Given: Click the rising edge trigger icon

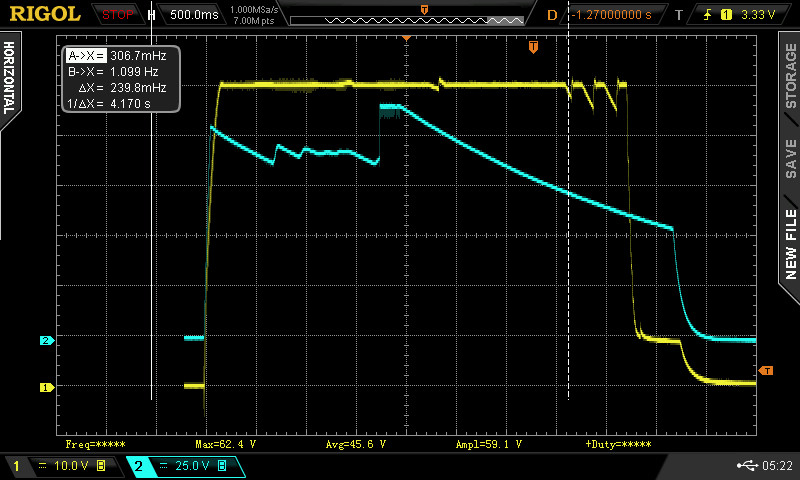Looking at the screenshot, I should [x=708, y=15].
